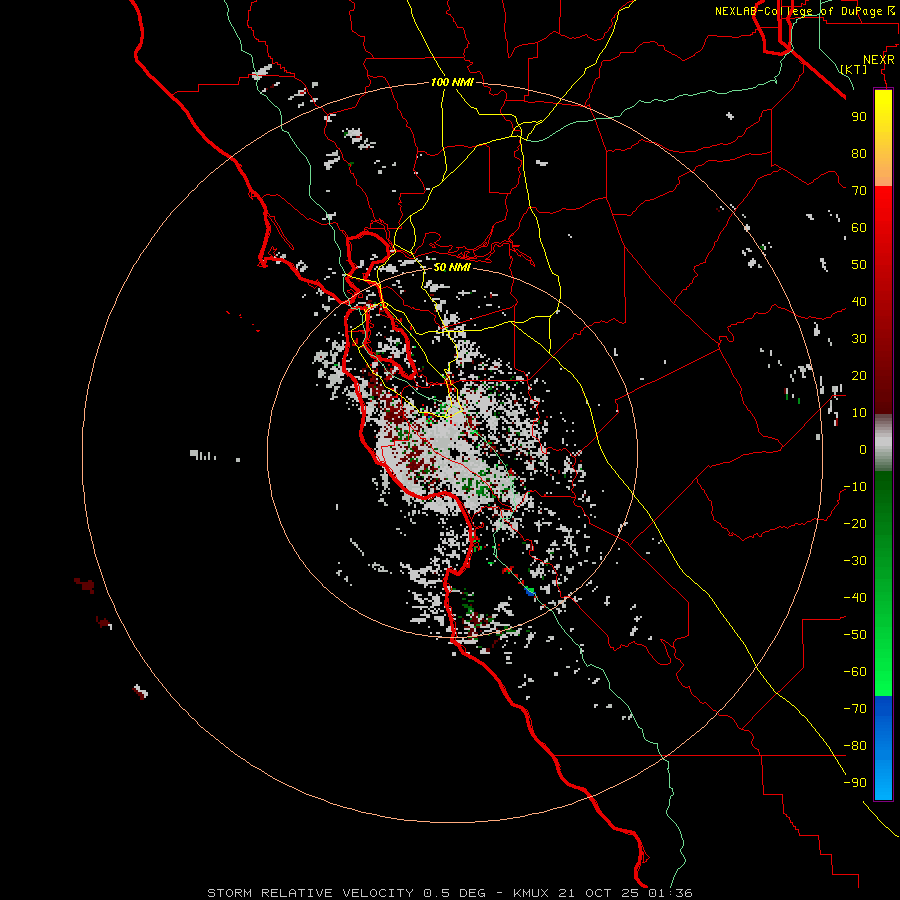Click the blue velocity pixel cluster on the map

point(529,591)
